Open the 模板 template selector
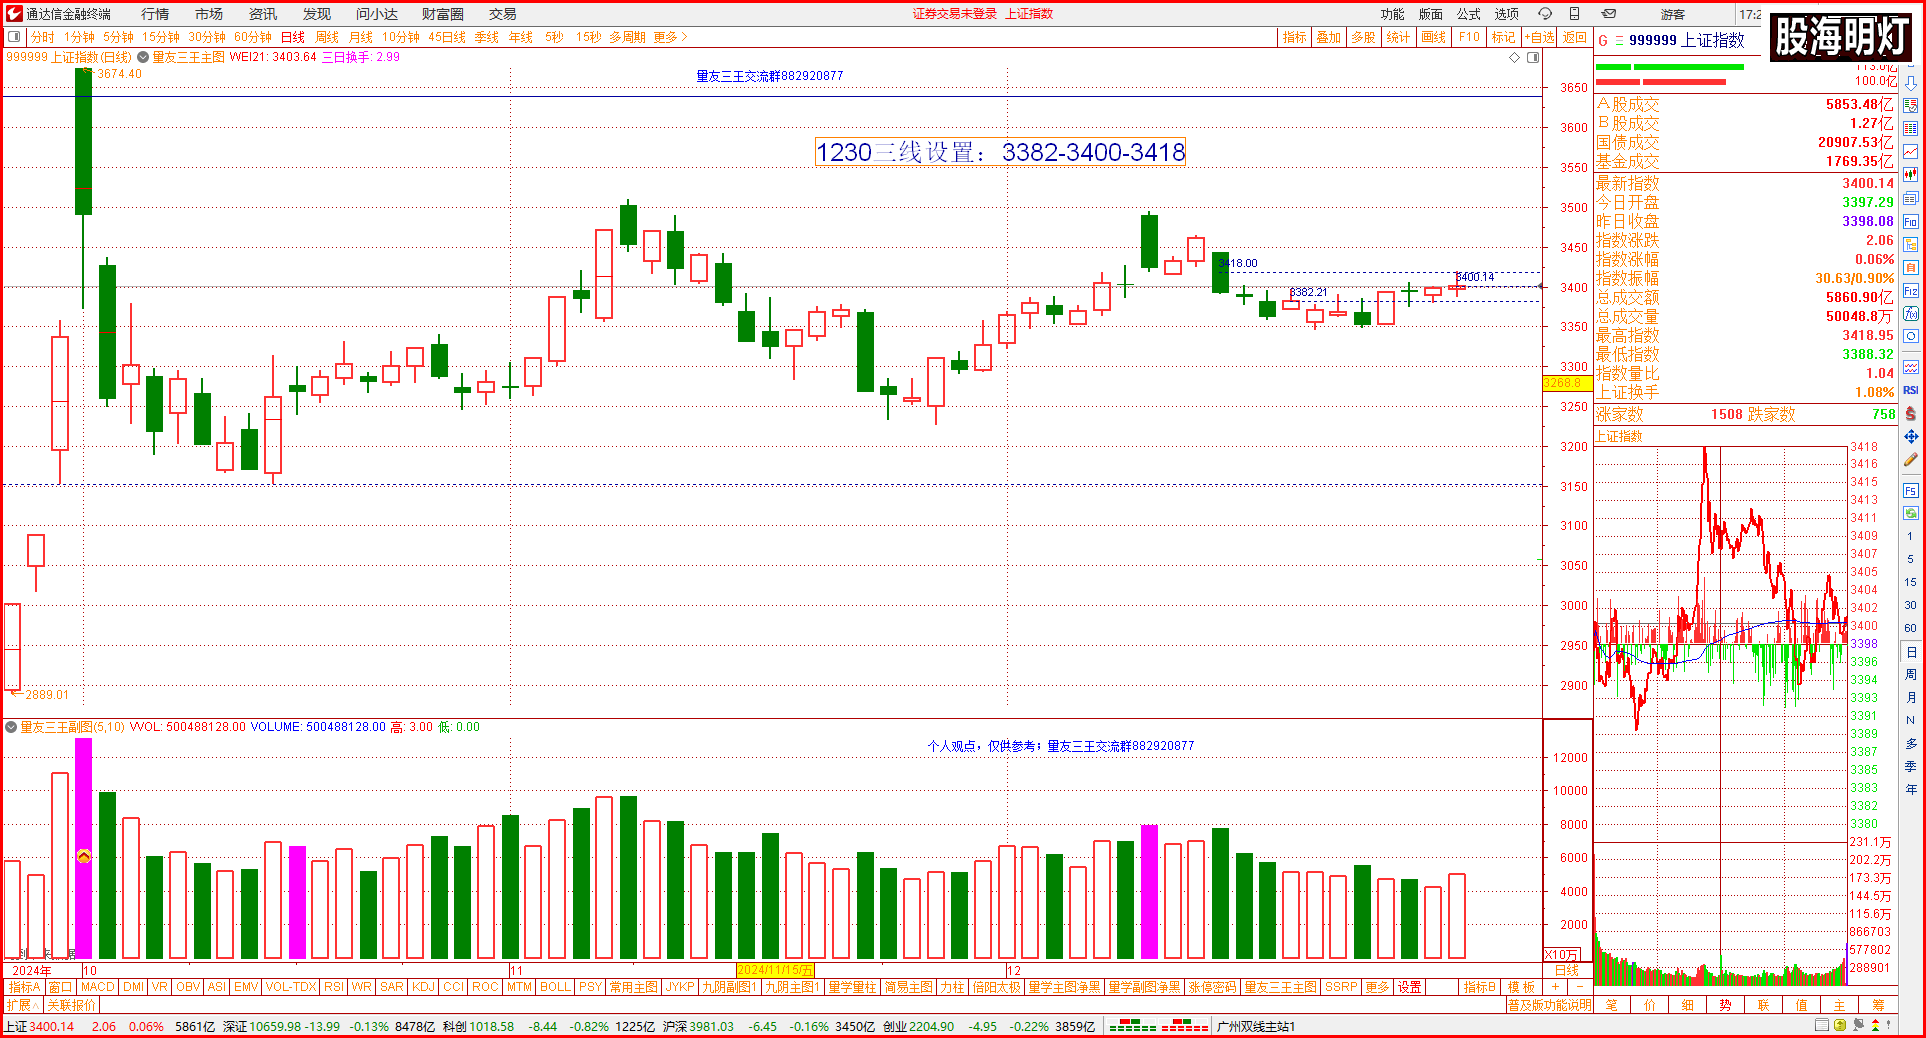Screen dimensions: 1926x1038 (1521, 987)
